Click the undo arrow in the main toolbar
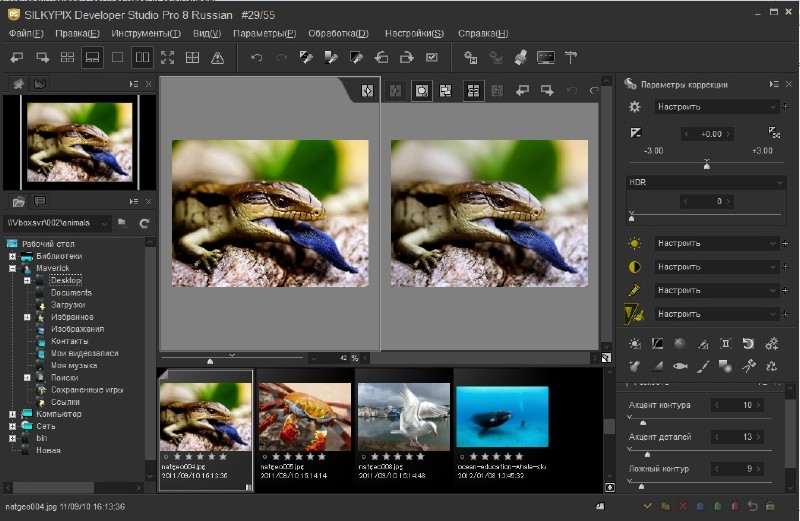 [257, 58]
